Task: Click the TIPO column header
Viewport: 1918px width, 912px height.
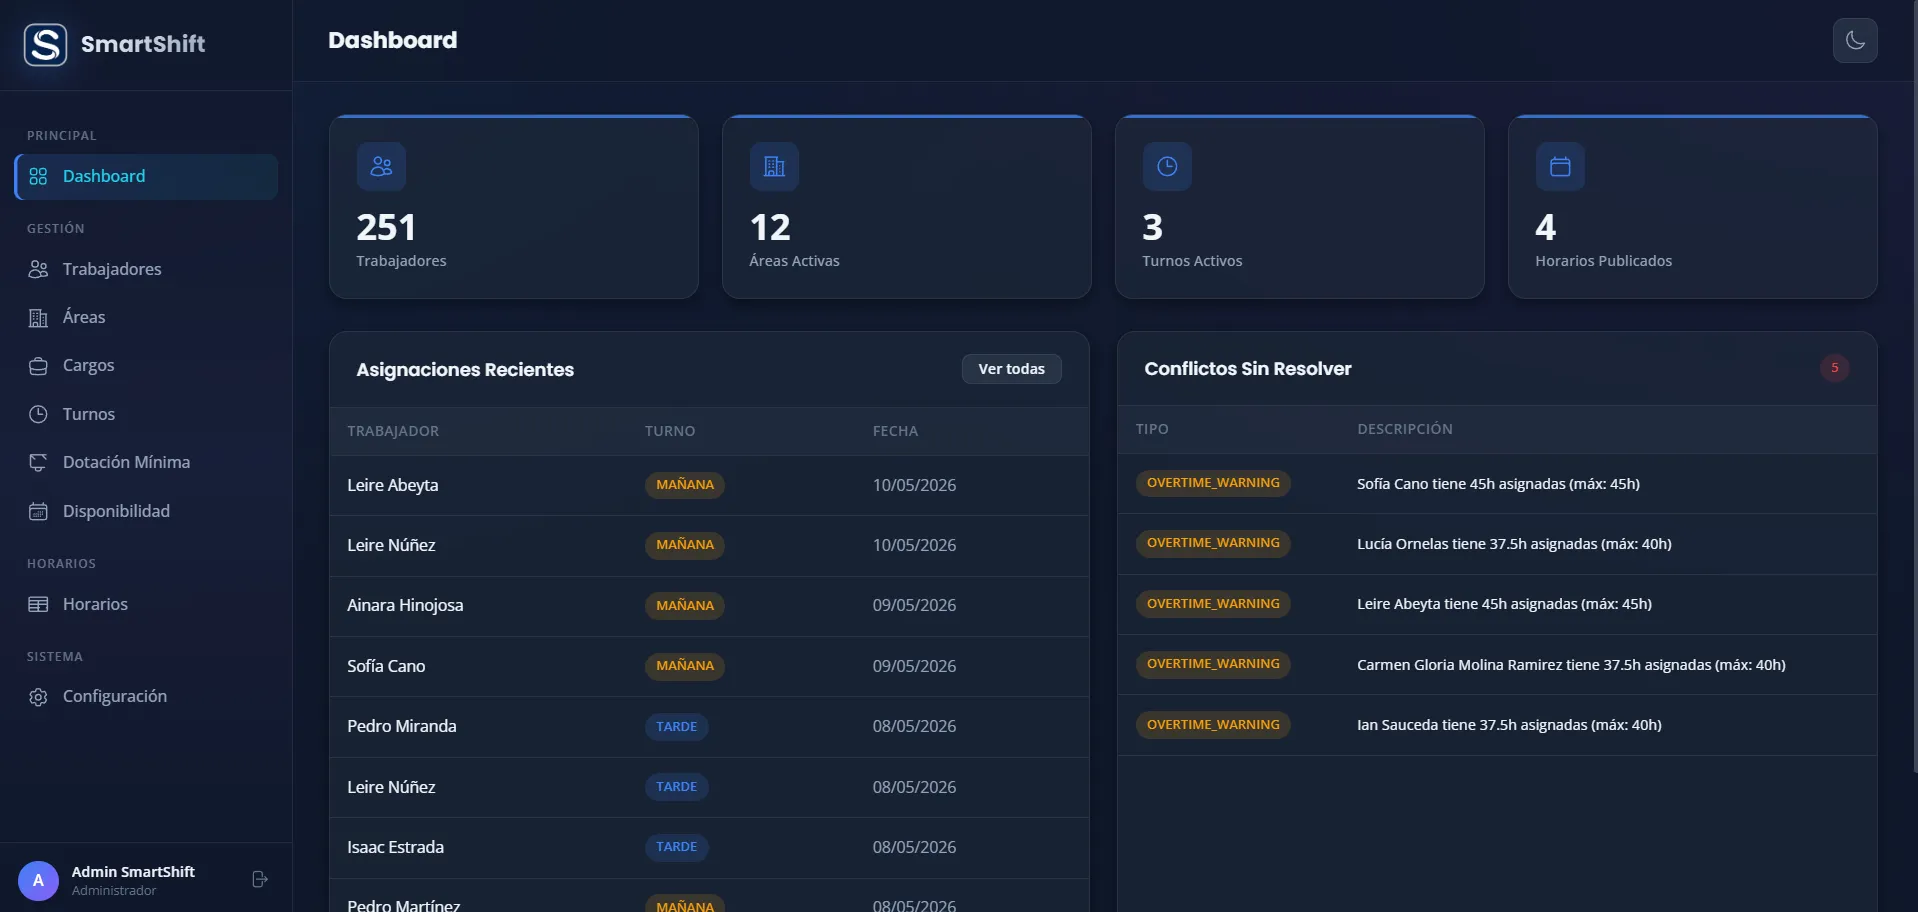Action: tap(1152, 429)
